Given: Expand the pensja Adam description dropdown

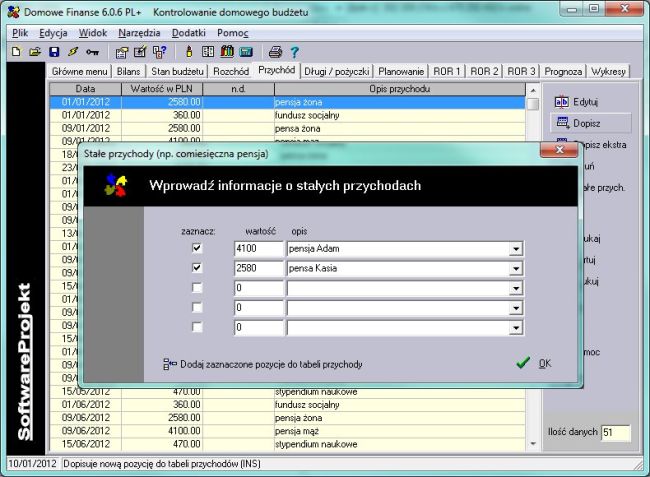Looking at the screenshot, I should 516,248.
